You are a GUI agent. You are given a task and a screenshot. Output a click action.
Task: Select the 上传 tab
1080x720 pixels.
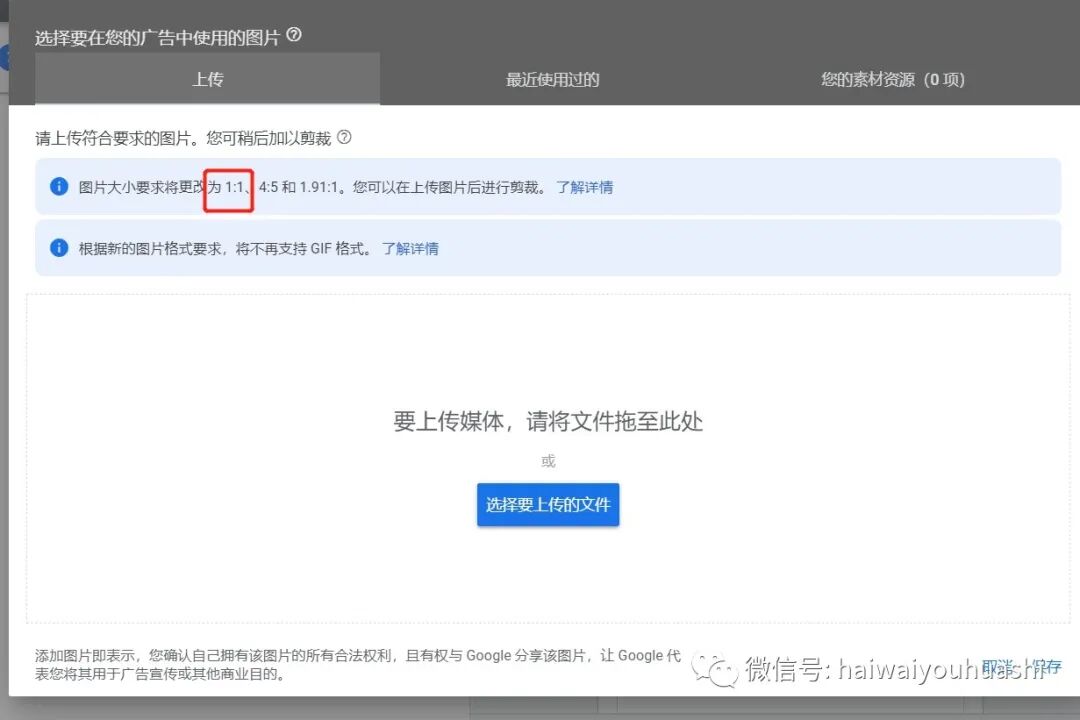click(207, 79)
